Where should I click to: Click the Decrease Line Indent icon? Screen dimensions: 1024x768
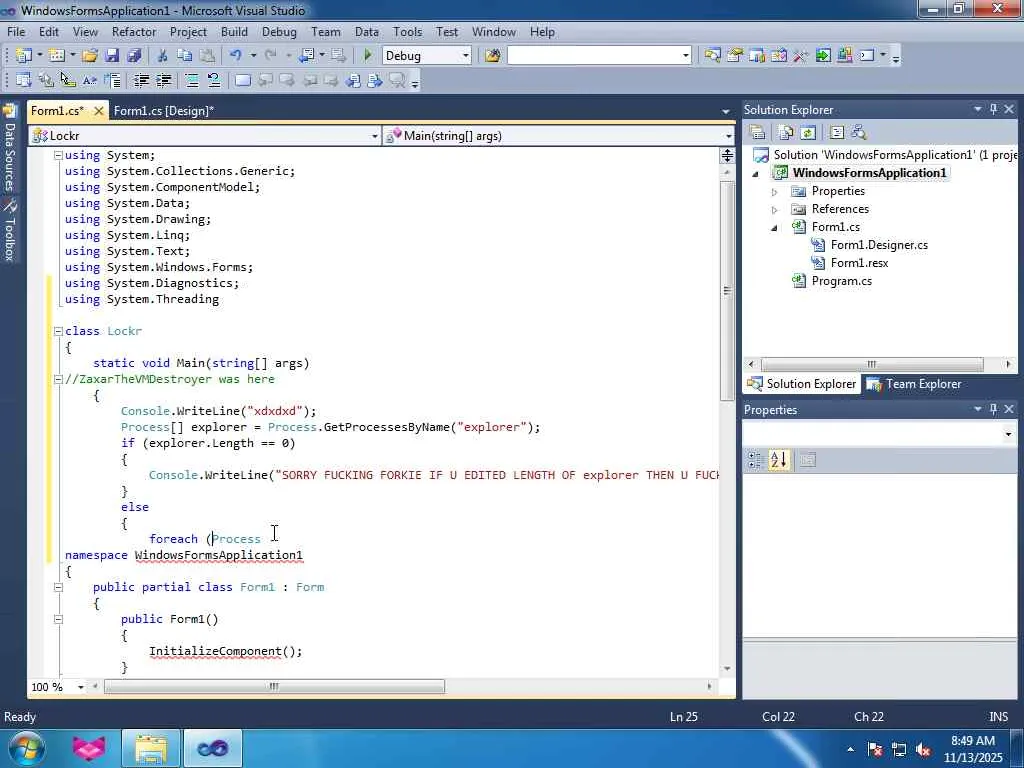141,80
